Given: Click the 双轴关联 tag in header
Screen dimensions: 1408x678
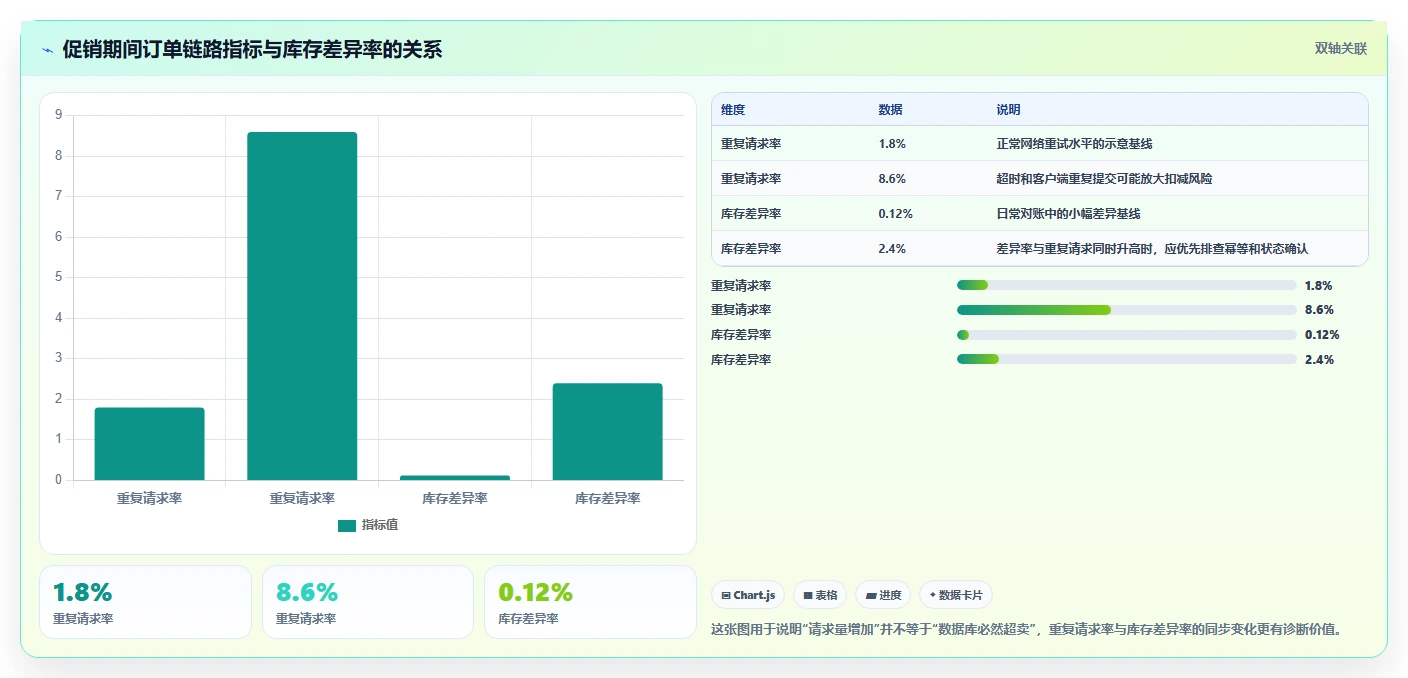Looking at the screenshot, I should click(x=1340, y=49).
